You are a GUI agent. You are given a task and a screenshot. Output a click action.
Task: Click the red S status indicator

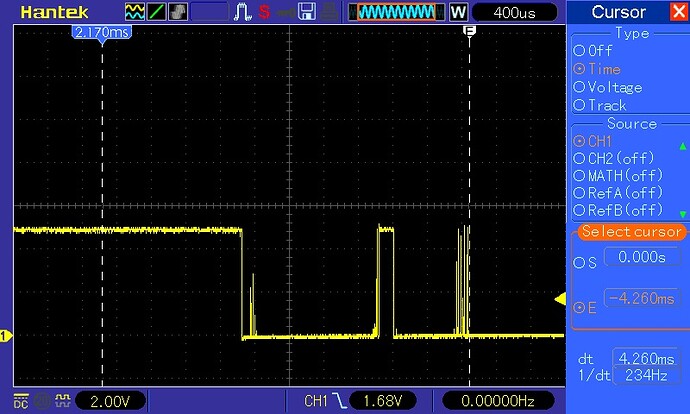pos(264,12)
